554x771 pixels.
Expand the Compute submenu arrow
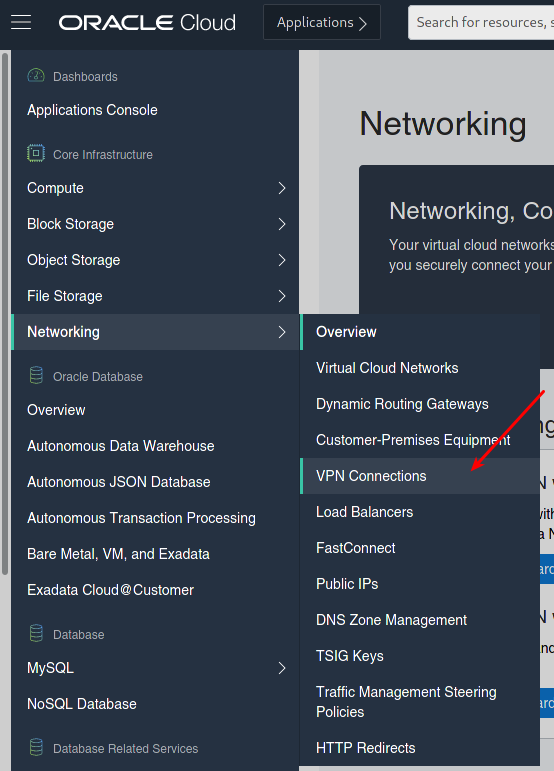282,188
